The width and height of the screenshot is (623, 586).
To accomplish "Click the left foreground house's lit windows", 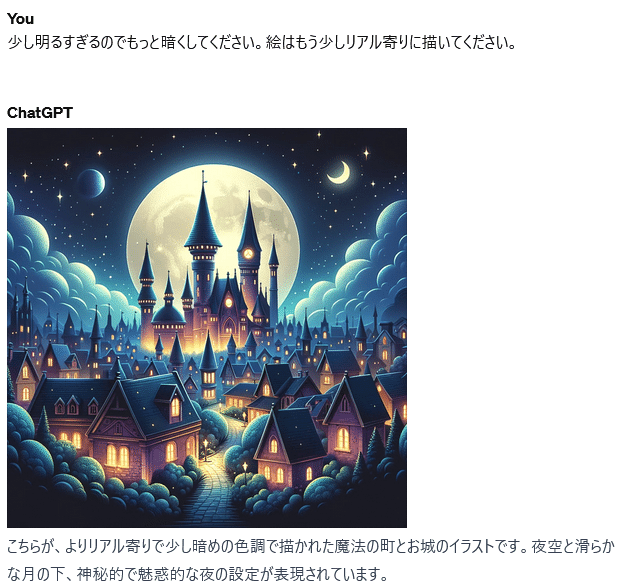I will coord(118,456).
